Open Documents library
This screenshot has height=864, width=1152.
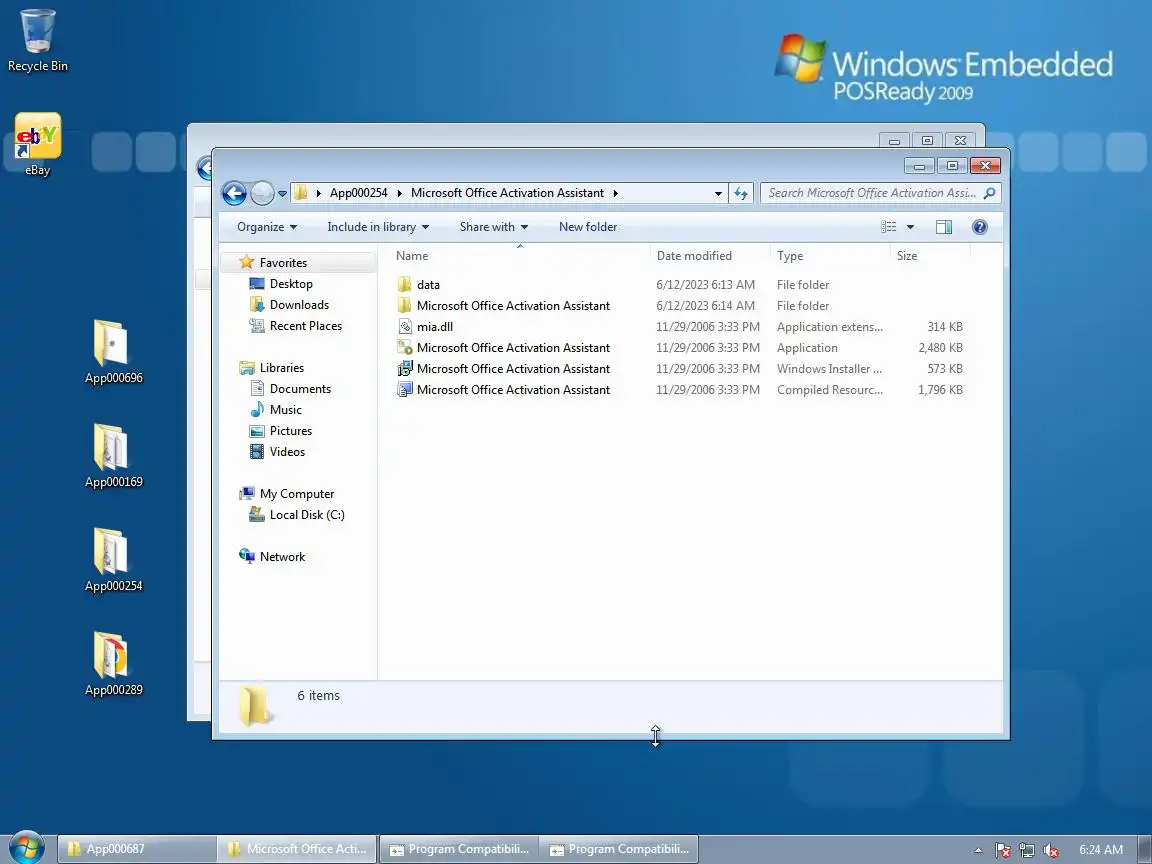pyautogui.click(x=300, y=389)
